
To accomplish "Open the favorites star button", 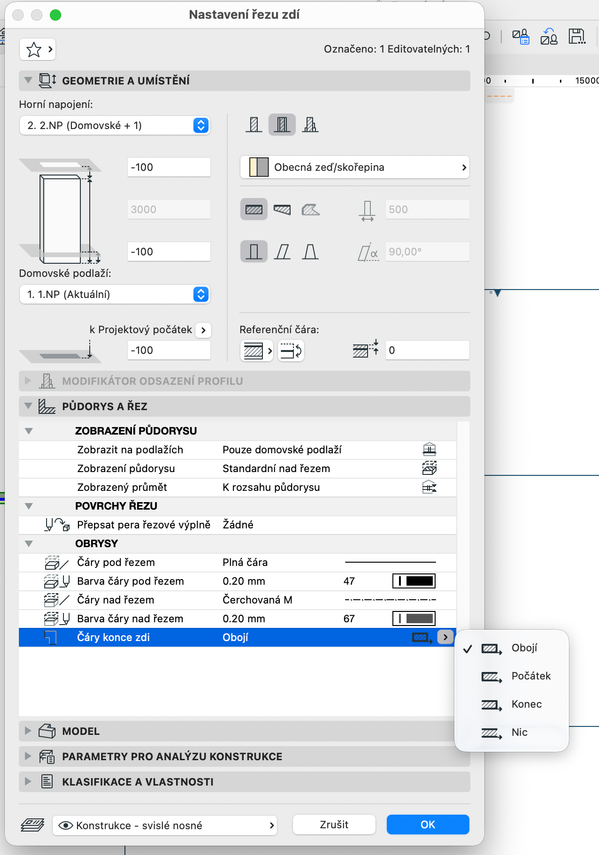I will point(38,50).
